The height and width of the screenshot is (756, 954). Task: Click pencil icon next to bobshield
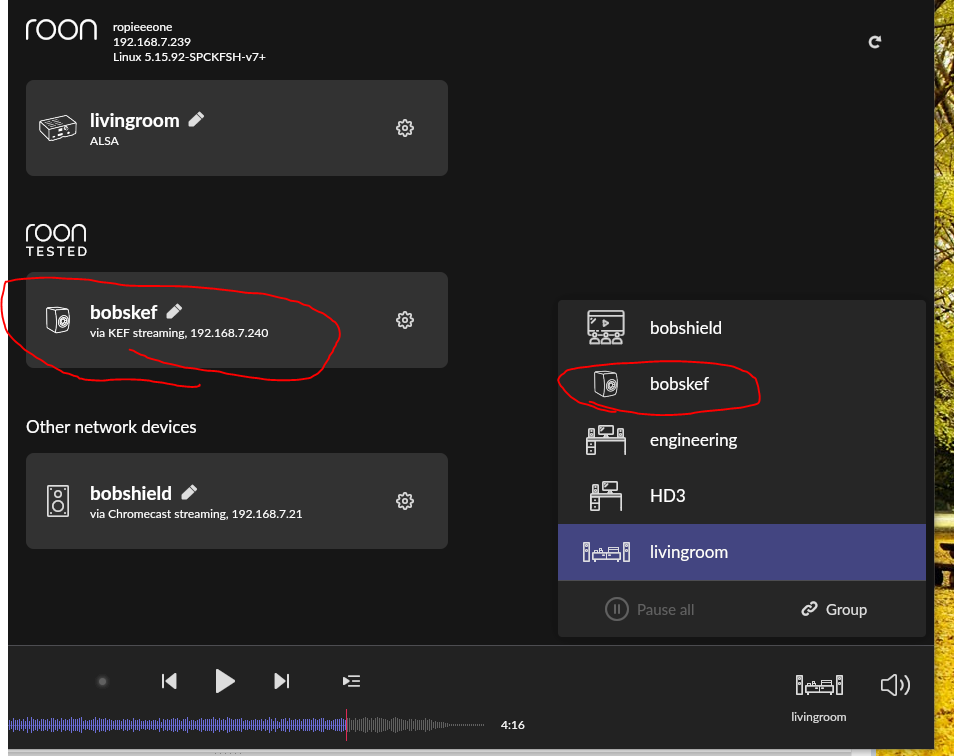coord(190,492)
